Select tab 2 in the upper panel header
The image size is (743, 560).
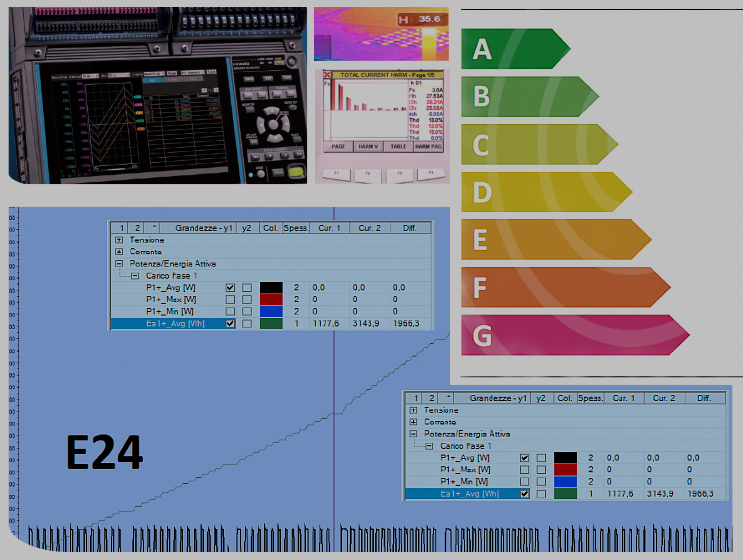[x=137, y=228]
